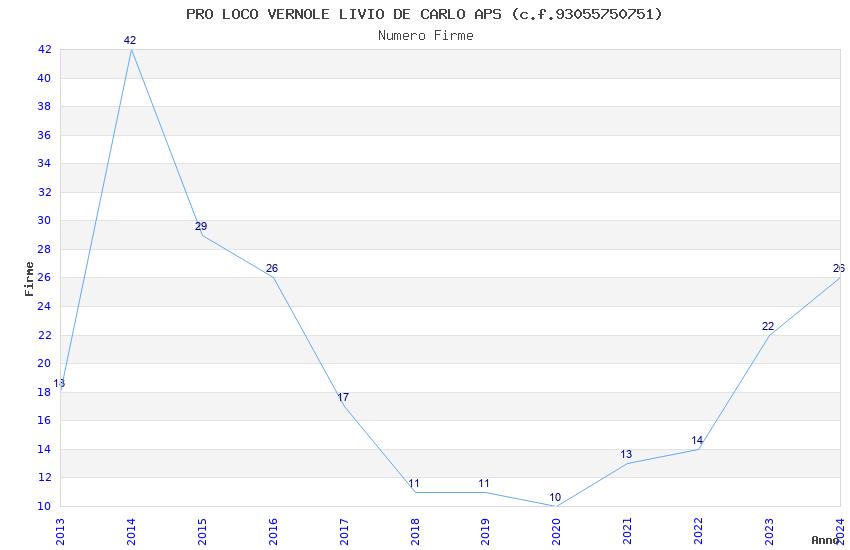Screen dimensions: 850x550
Task: Click data point label 10 for year 2020
Action: point(555,497)
